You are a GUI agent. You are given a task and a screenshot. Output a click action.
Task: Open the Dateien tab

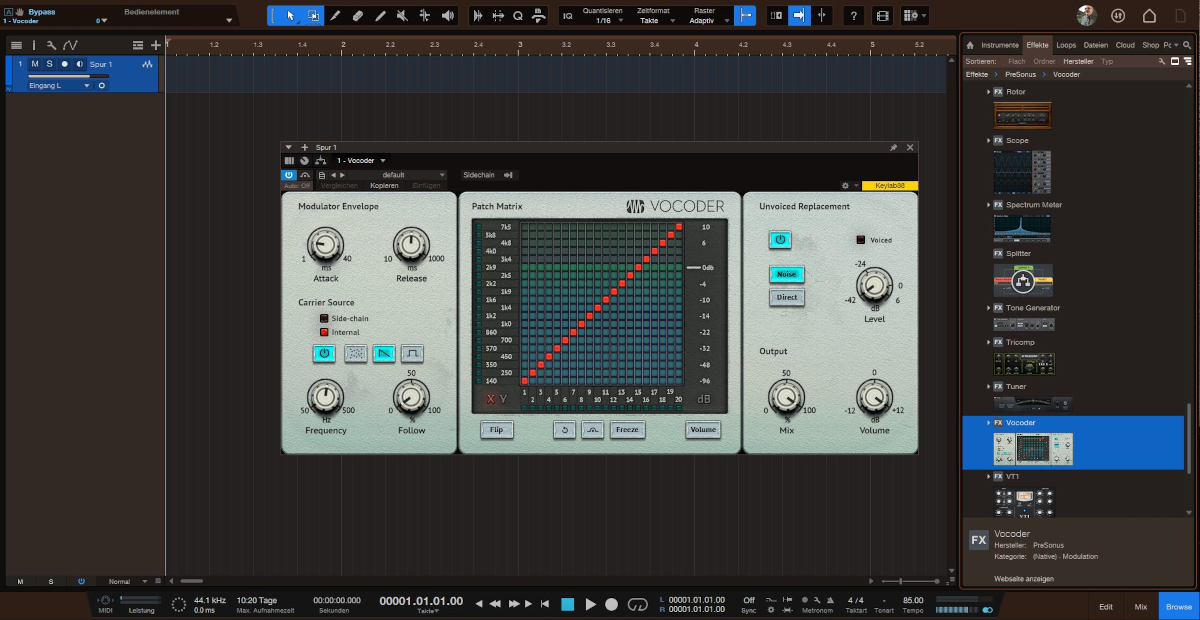coord(1096,45)
